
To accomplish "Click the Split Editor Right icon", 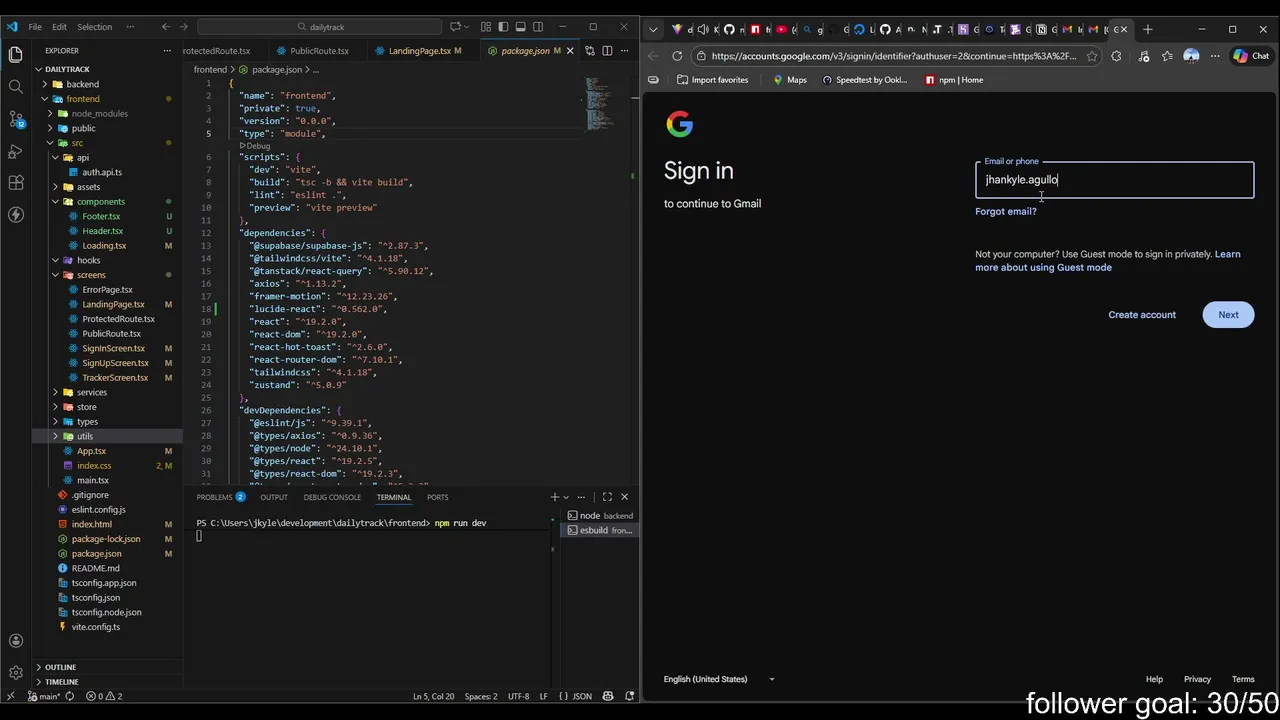I will point(606,51).
